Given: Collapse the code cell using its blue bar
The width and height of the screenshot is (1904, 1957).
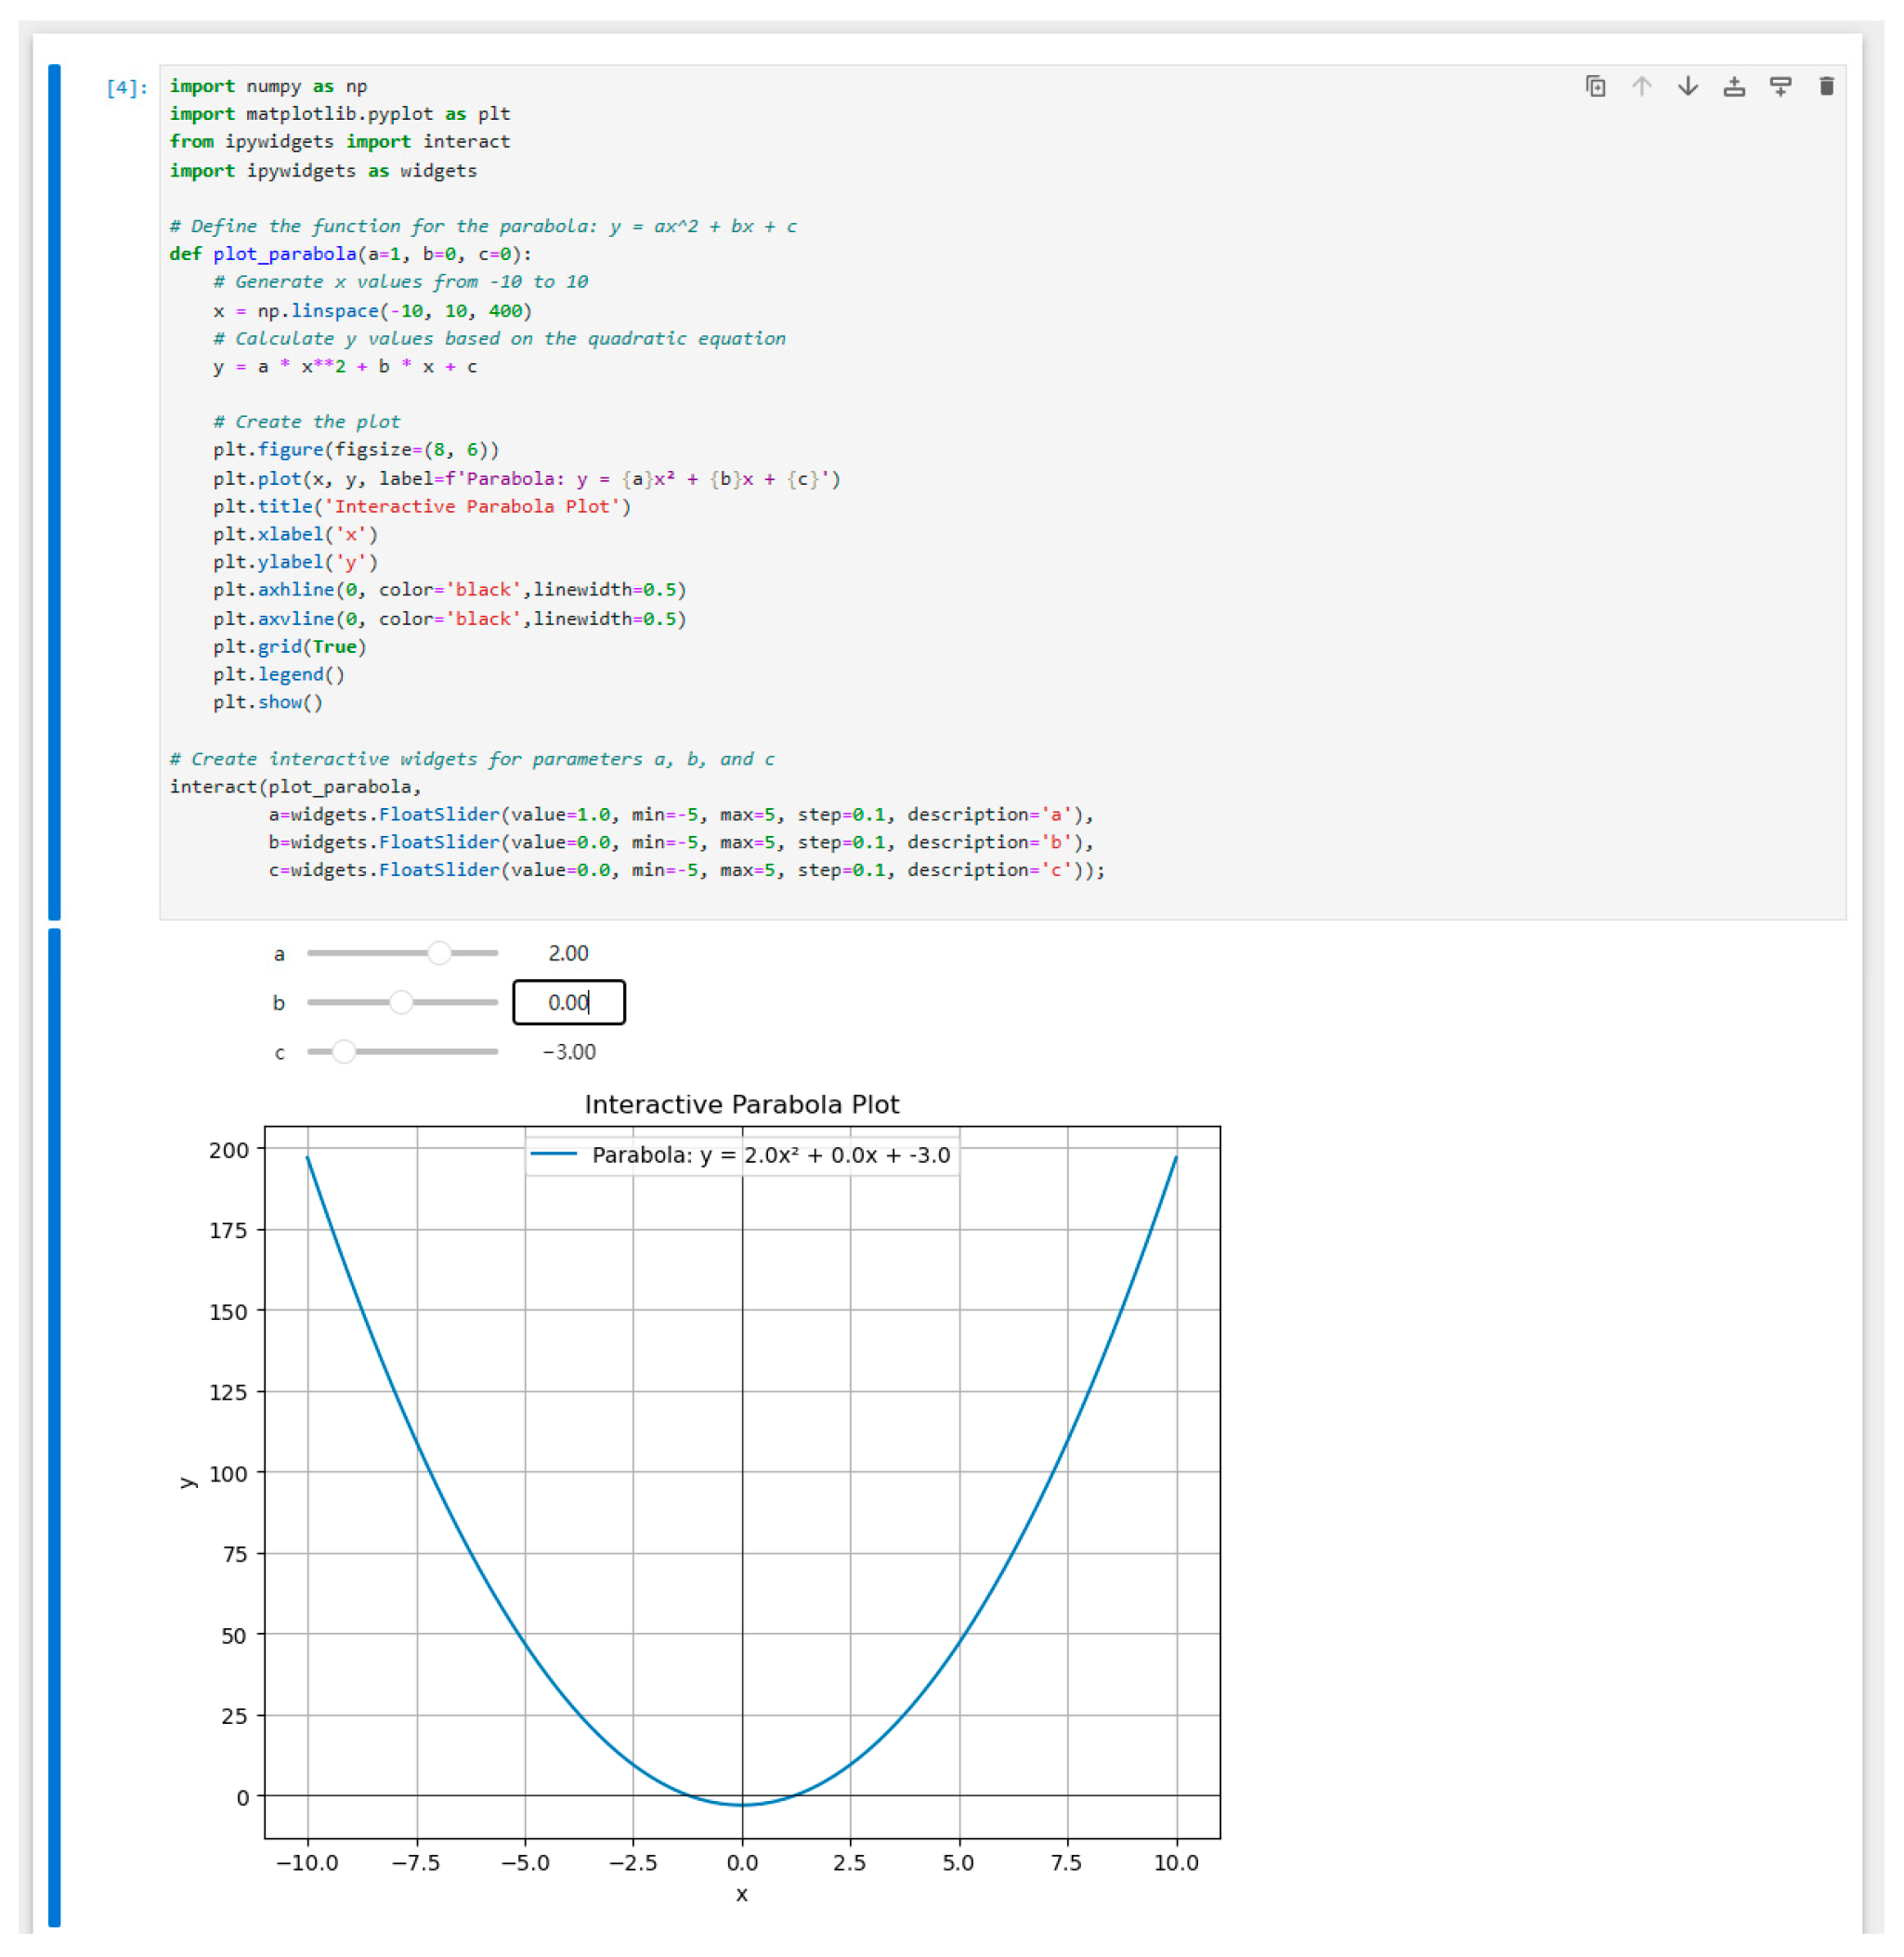Looking at the screenshot, I should click(x=54, y=490).
